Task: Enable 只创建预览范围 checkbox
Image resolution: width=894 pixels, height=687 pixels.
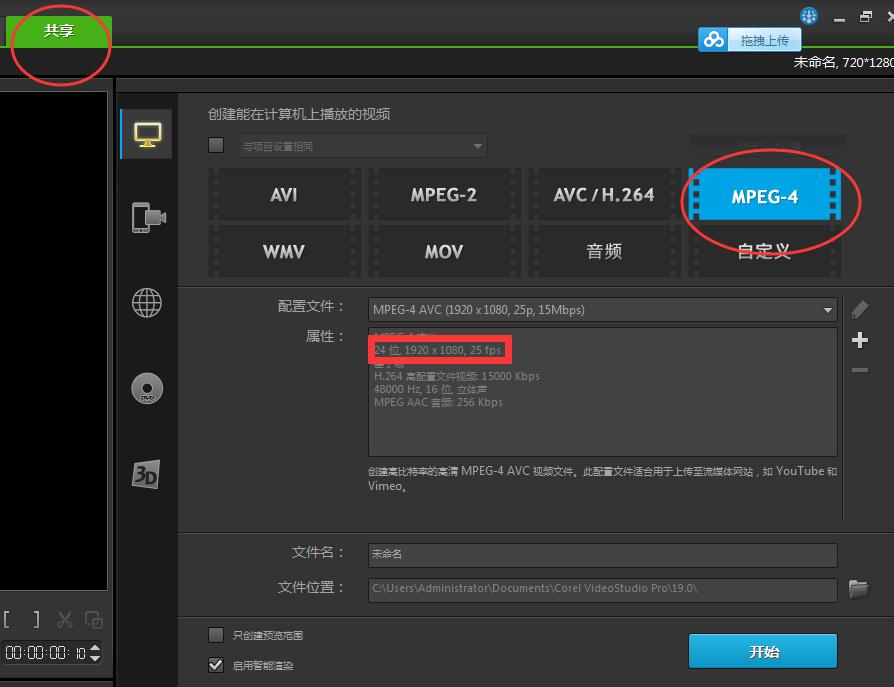Action: 216,635
